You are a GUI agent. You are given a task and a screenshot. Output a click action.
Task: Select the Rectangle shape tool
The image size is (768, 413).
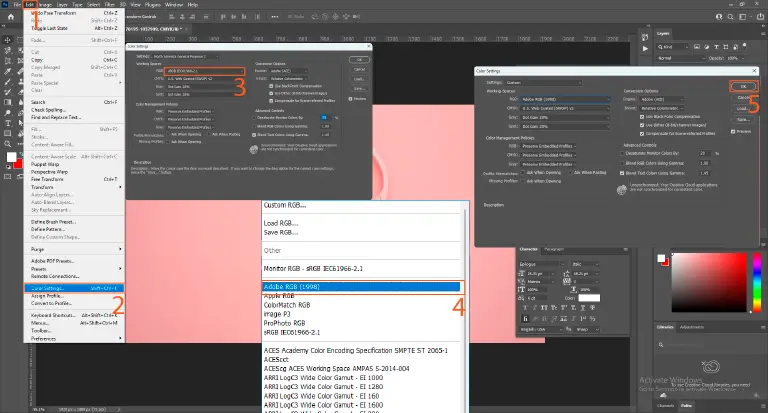click(x=7, y=133)
